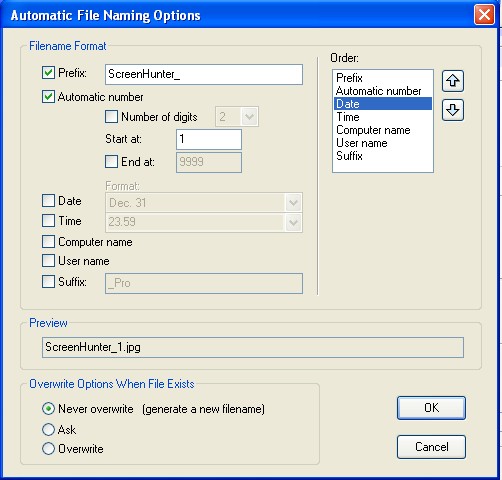502x480 pixels.
Task: Expand the Time format dropdown
Action: tap(293, 223)
